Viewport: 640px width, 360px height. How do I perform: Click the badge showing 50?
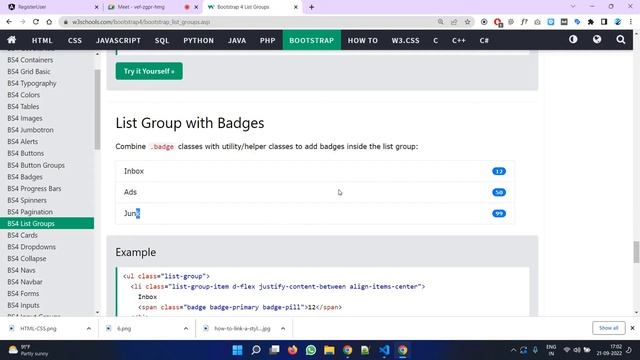tap(499, 192)
